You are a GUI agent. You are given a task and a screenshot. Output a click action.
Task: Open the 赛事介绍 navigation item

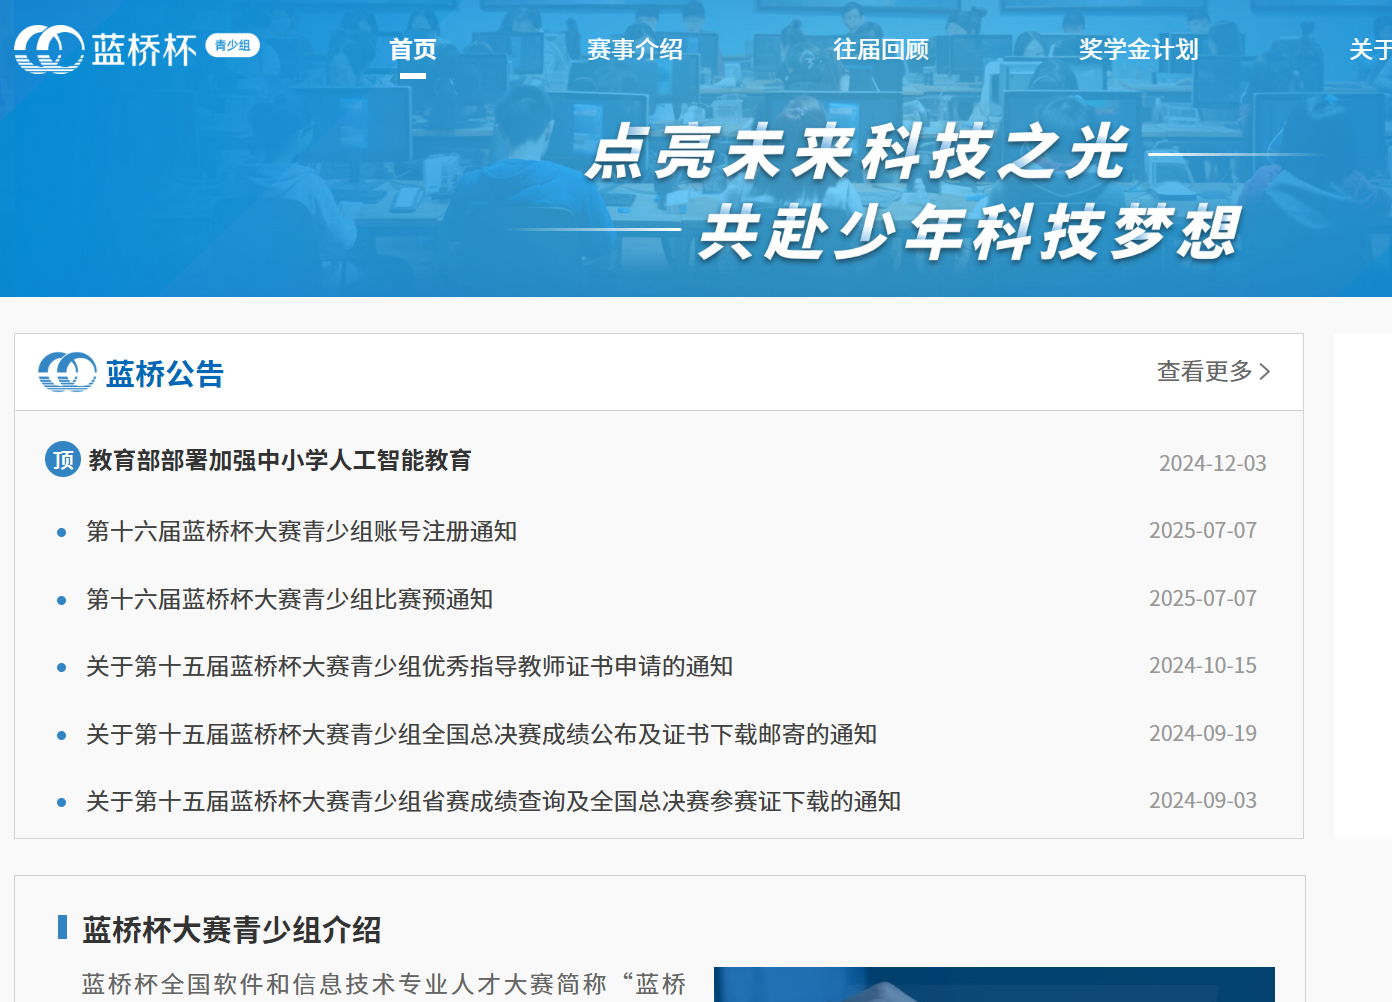pos(635,49)
